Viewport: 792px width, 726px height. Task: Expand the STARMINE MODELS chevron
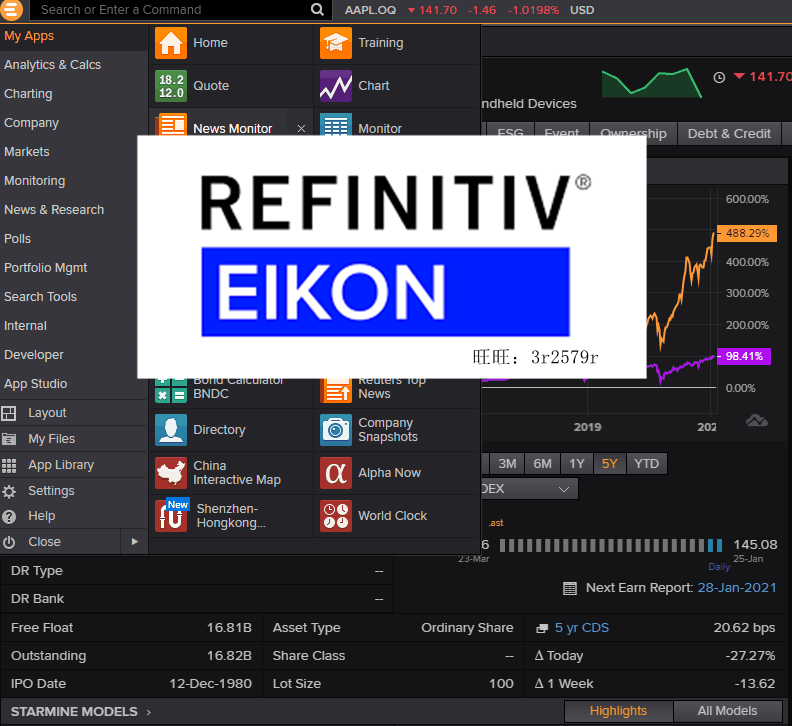pyautogui.click(x=149, y=712)
